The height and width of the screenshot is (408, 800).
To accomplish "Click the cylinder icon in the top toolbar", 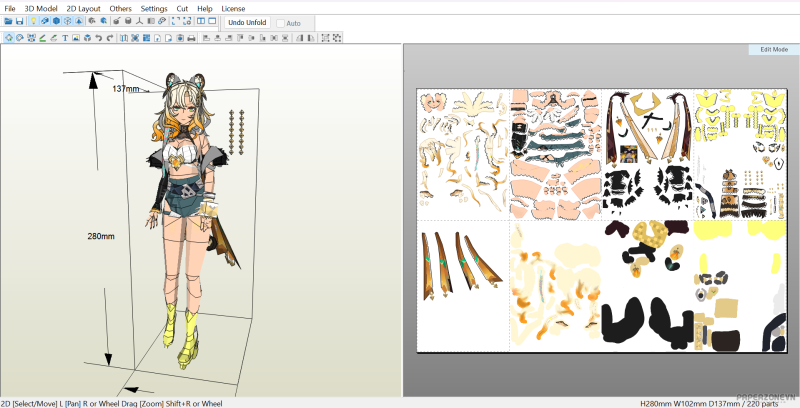I will [128, 21].
